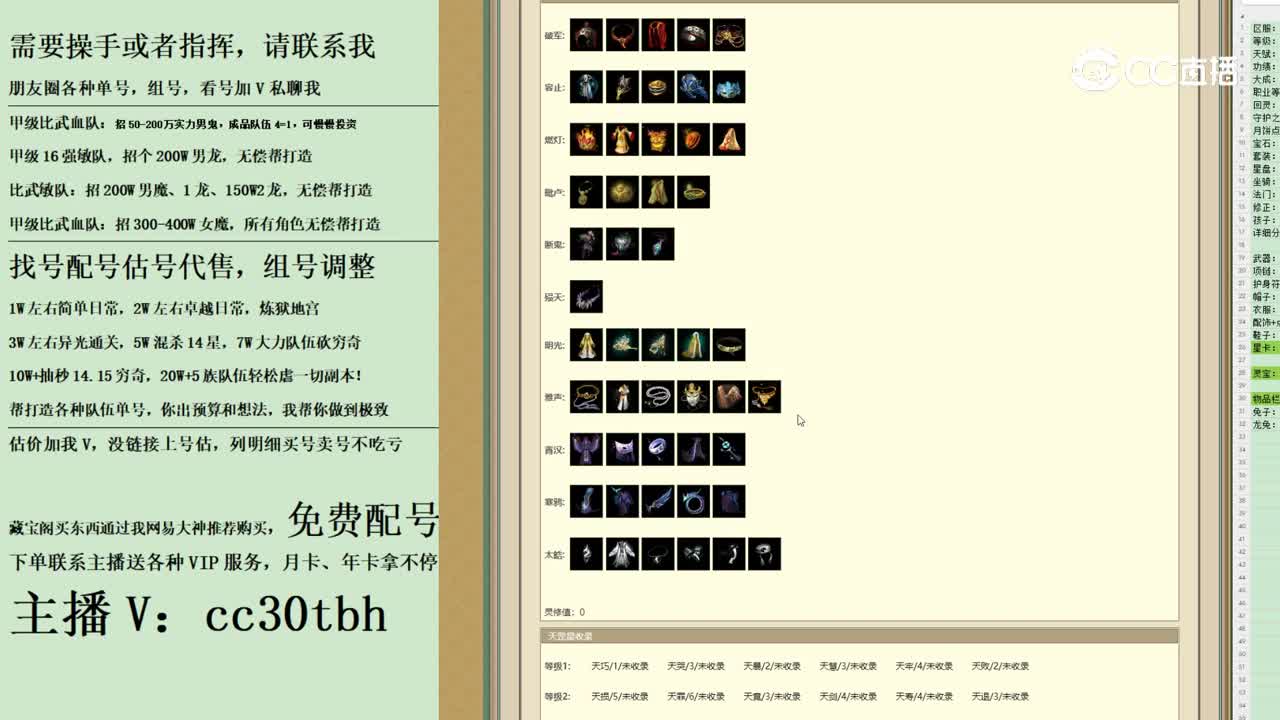Click the only icon in the 猿天 row

coord(586,296)
